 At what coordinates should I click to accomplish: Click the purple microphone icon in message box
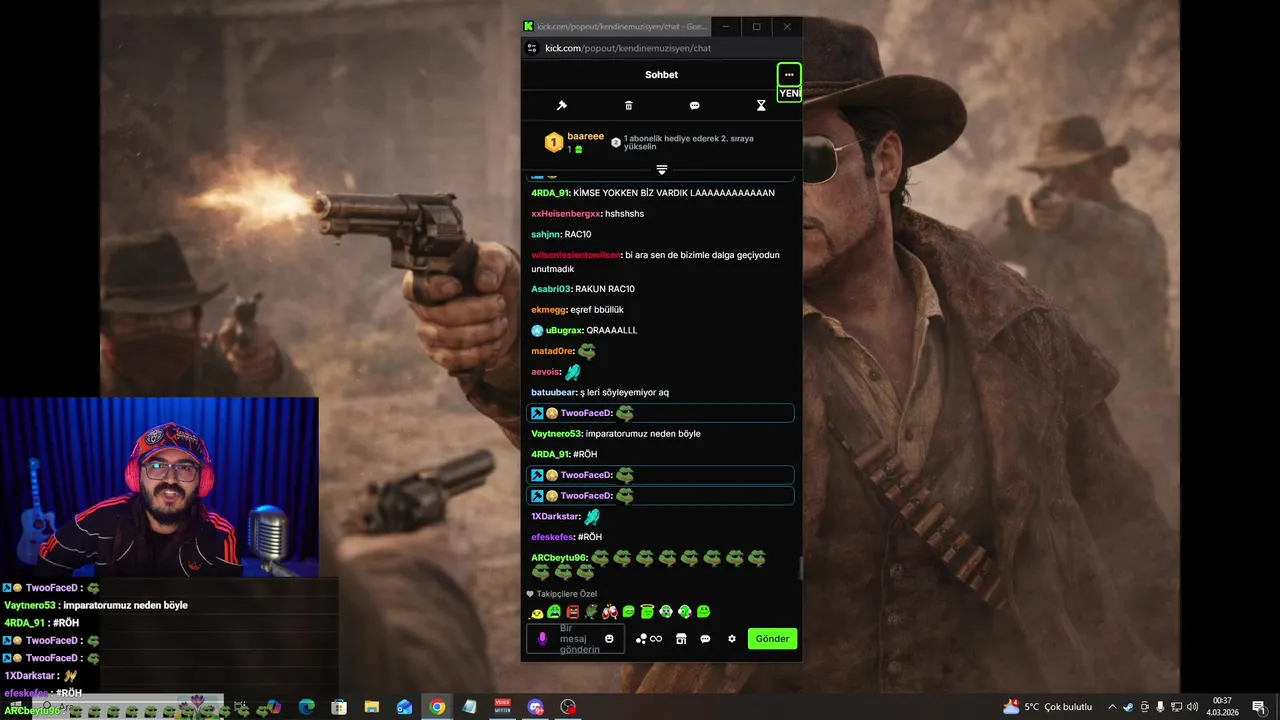point(543,639)
